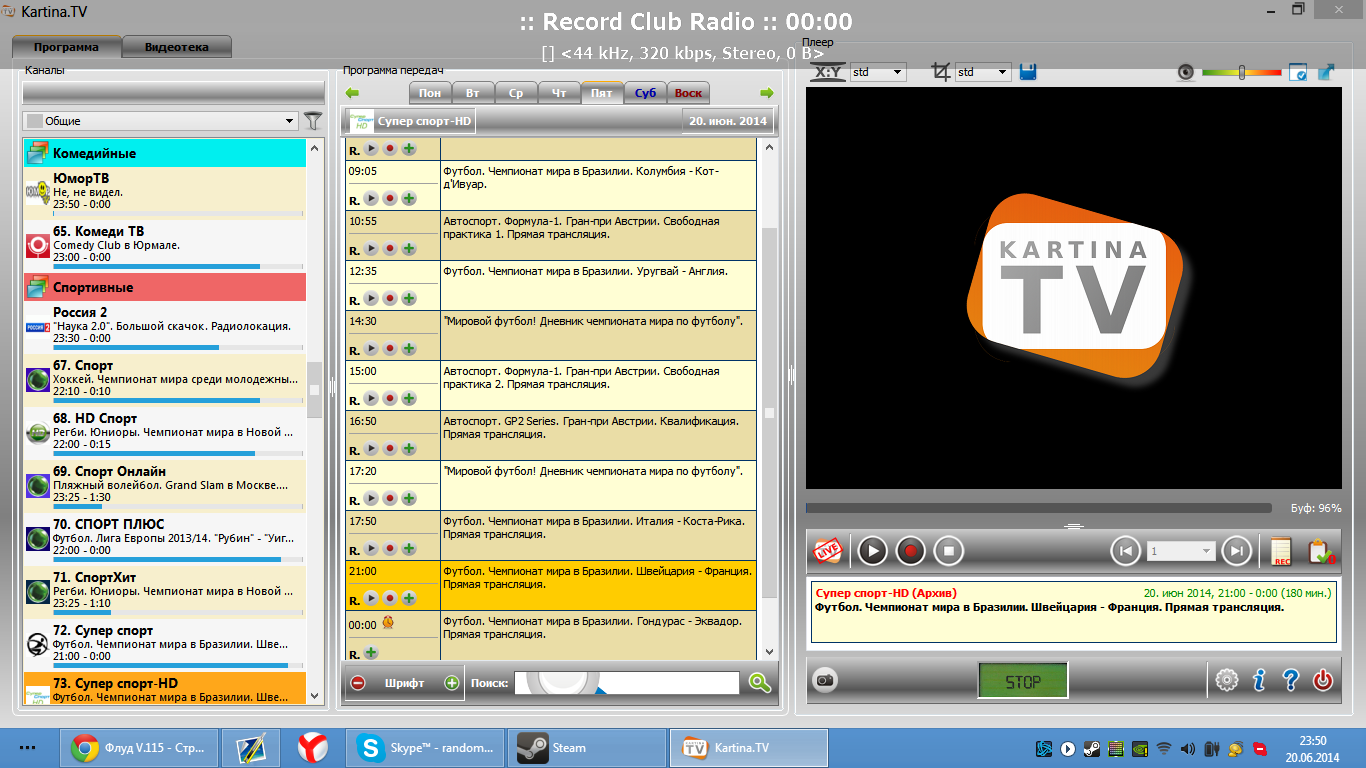Open scheduled tasks clipboard icon
The width and height of the screenshot is (1366, 768).
click(1321, 551)
